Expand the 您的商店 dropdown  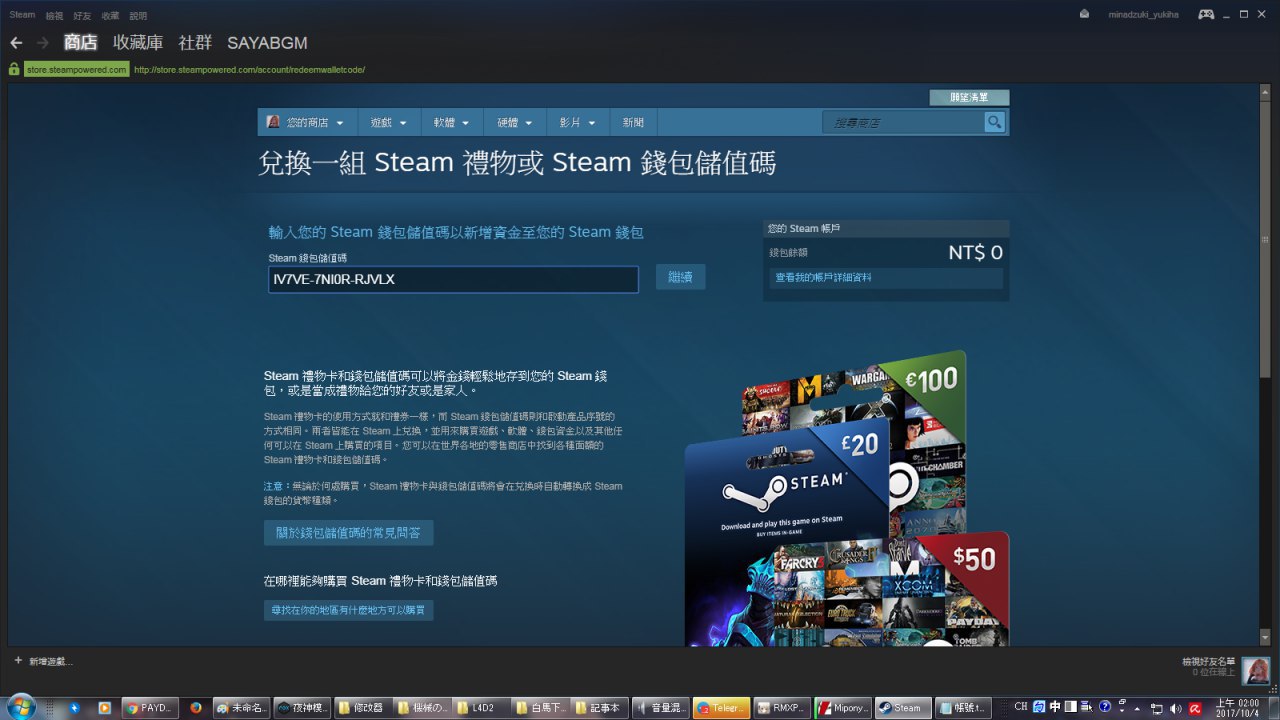tap(306, 123)
